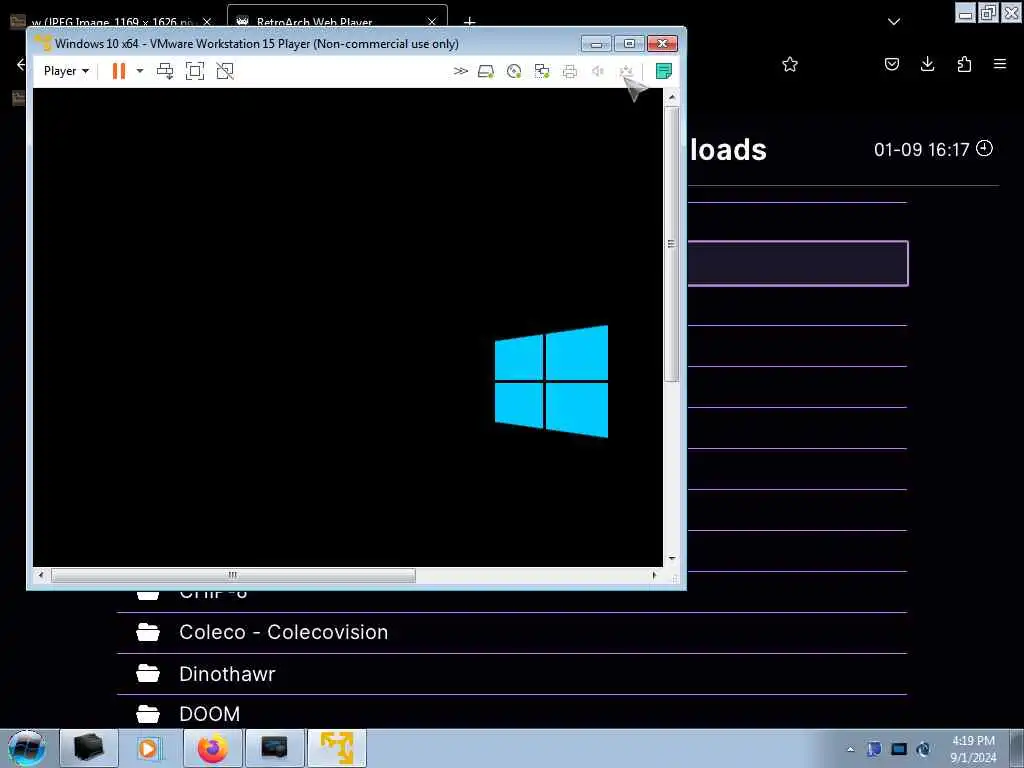Image resolution: width=1024 pixels, height=768 pixels.
Task: Open the Firefox list all tabs chevron
Action: (894, 22)
